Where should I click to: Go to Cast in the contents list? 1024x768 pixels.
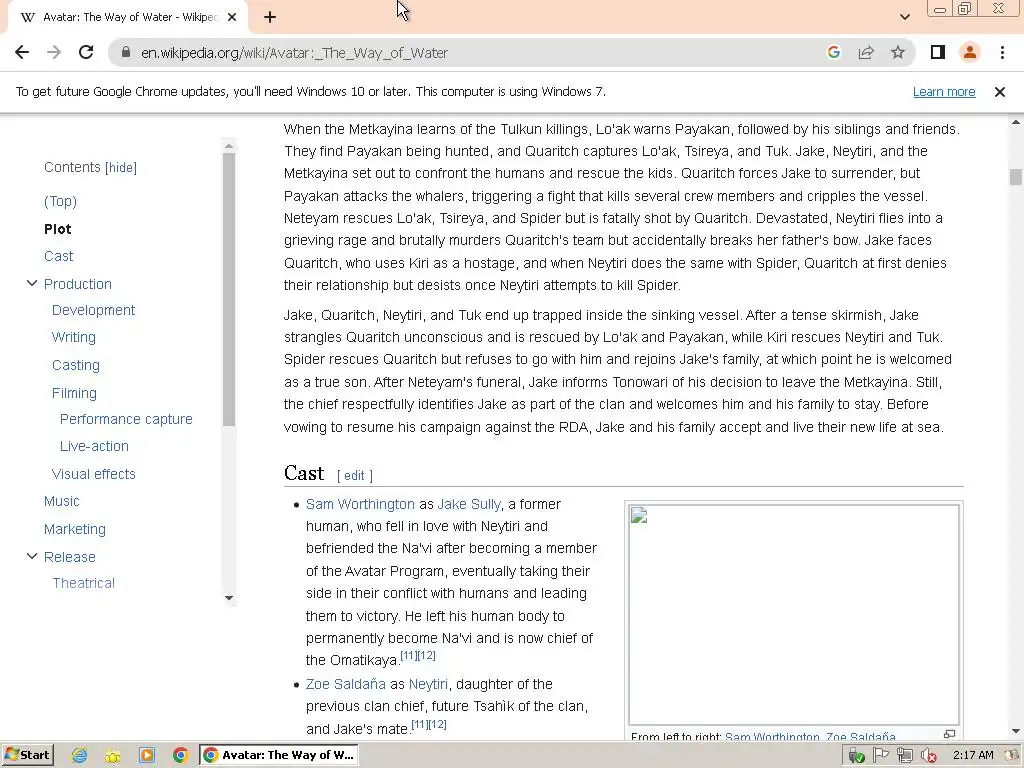(x=58, y=257)
